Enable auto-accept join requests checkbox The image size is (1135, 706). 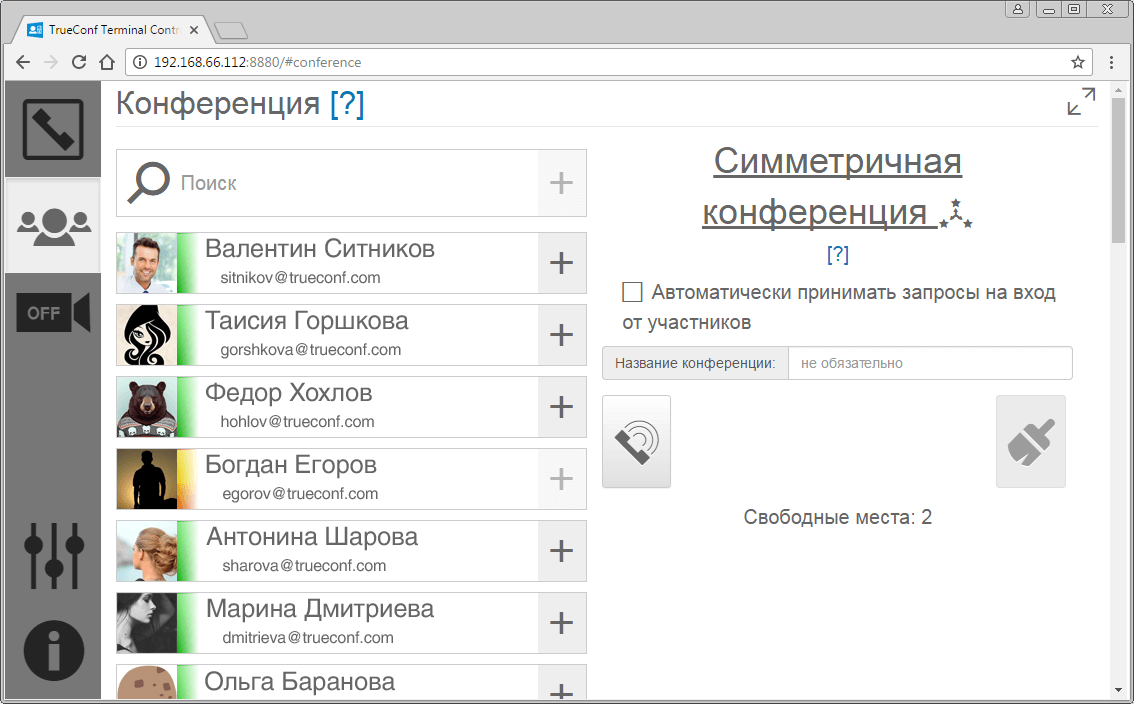click(x=632, y=292)
